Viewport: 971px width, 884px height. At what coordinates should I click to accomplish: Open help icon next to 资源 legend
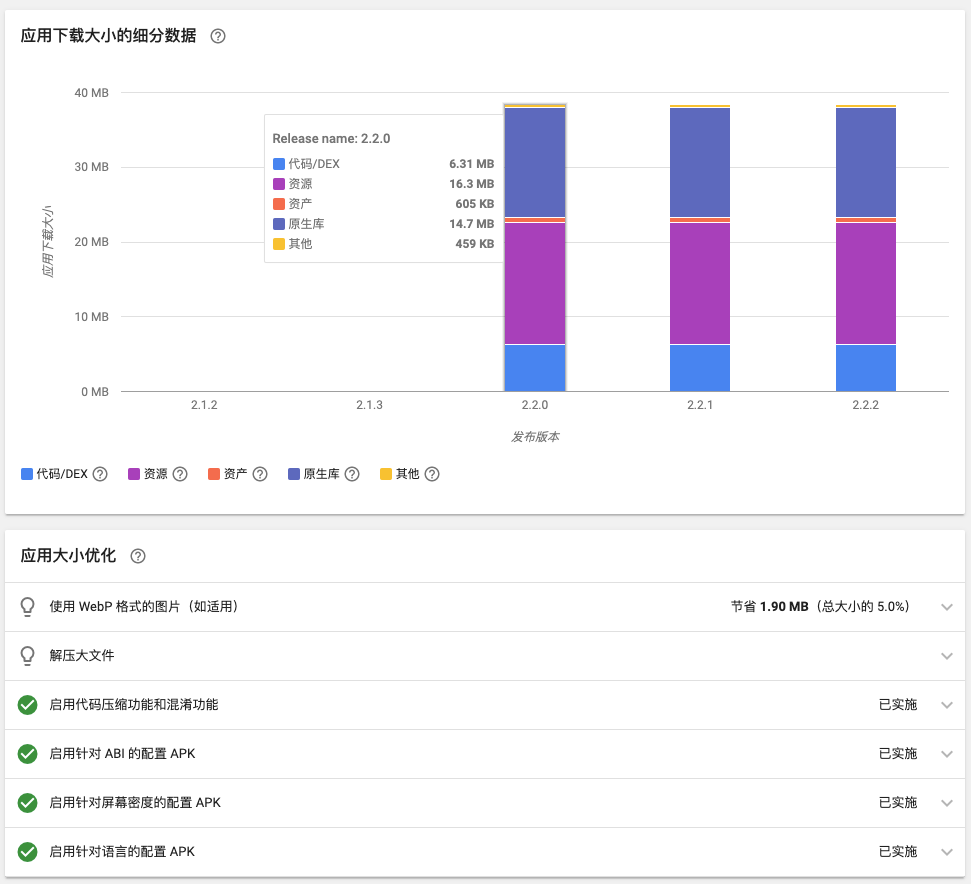(x=180, y=474)
